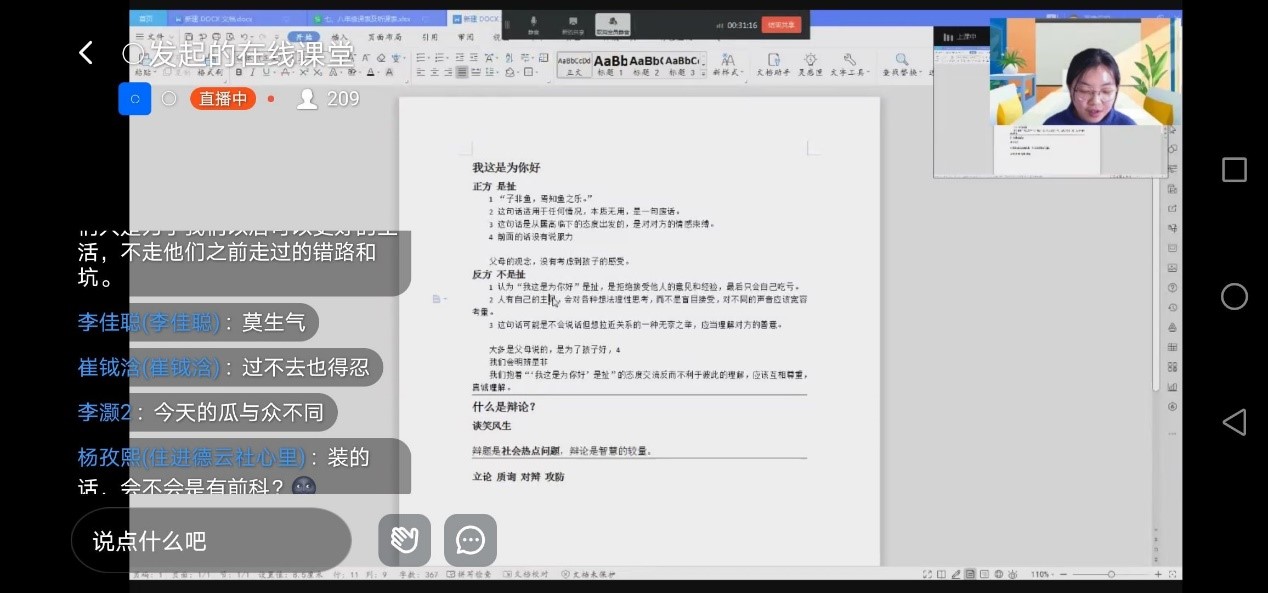Open the 灵感 lightbulb tool
This screenshot has height=593, width=1268.
click(810, 65)
